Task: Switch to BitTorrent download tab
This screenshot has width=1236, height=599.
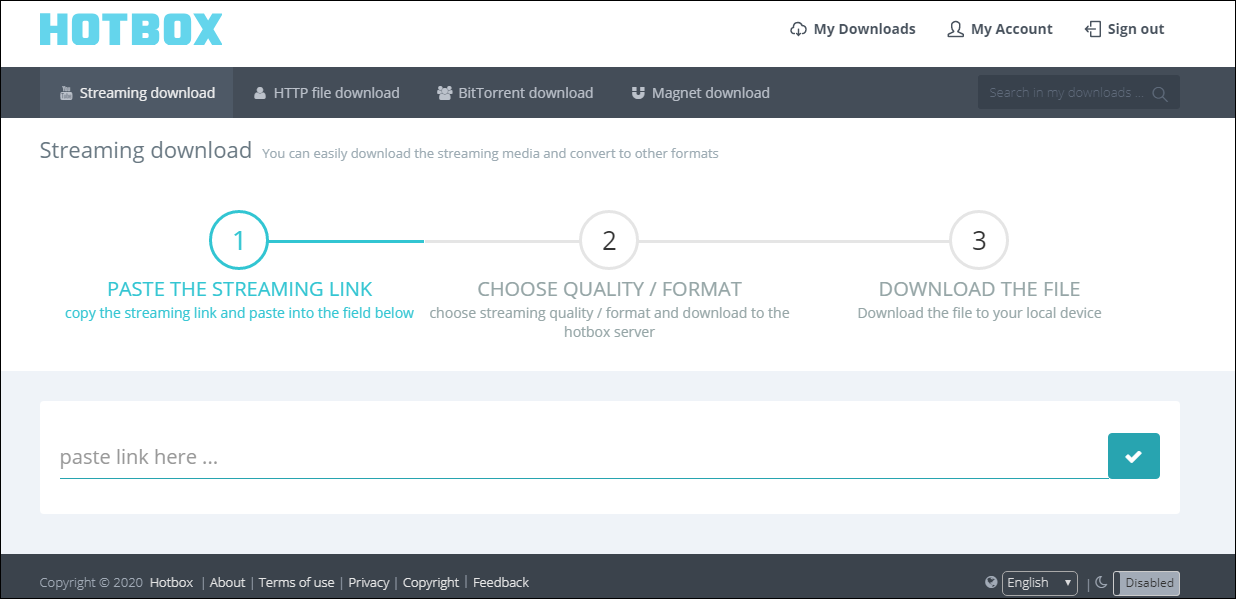Action: [x=515, y=93]
